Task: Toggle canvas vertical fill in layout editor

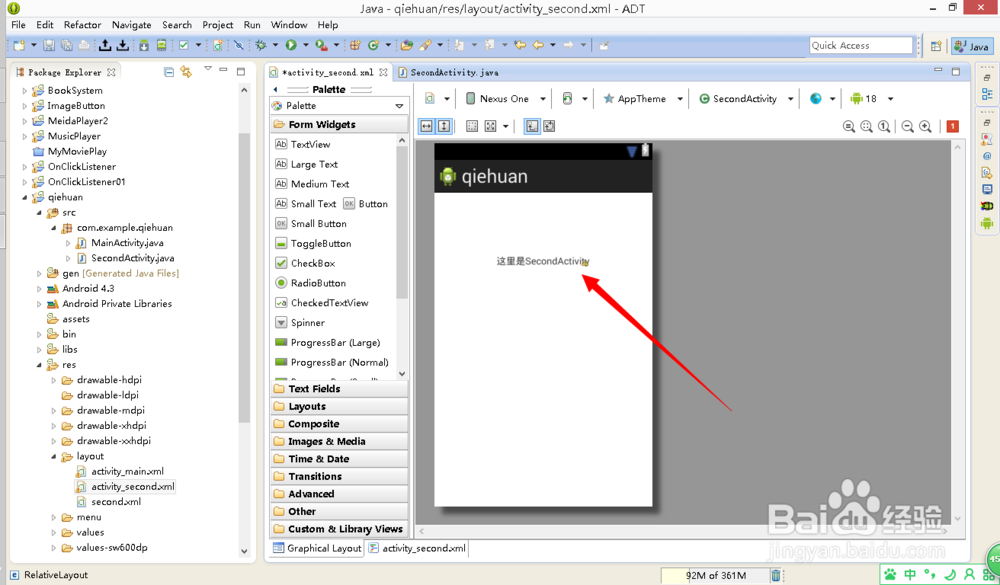Action: click(x=444, y=125)
